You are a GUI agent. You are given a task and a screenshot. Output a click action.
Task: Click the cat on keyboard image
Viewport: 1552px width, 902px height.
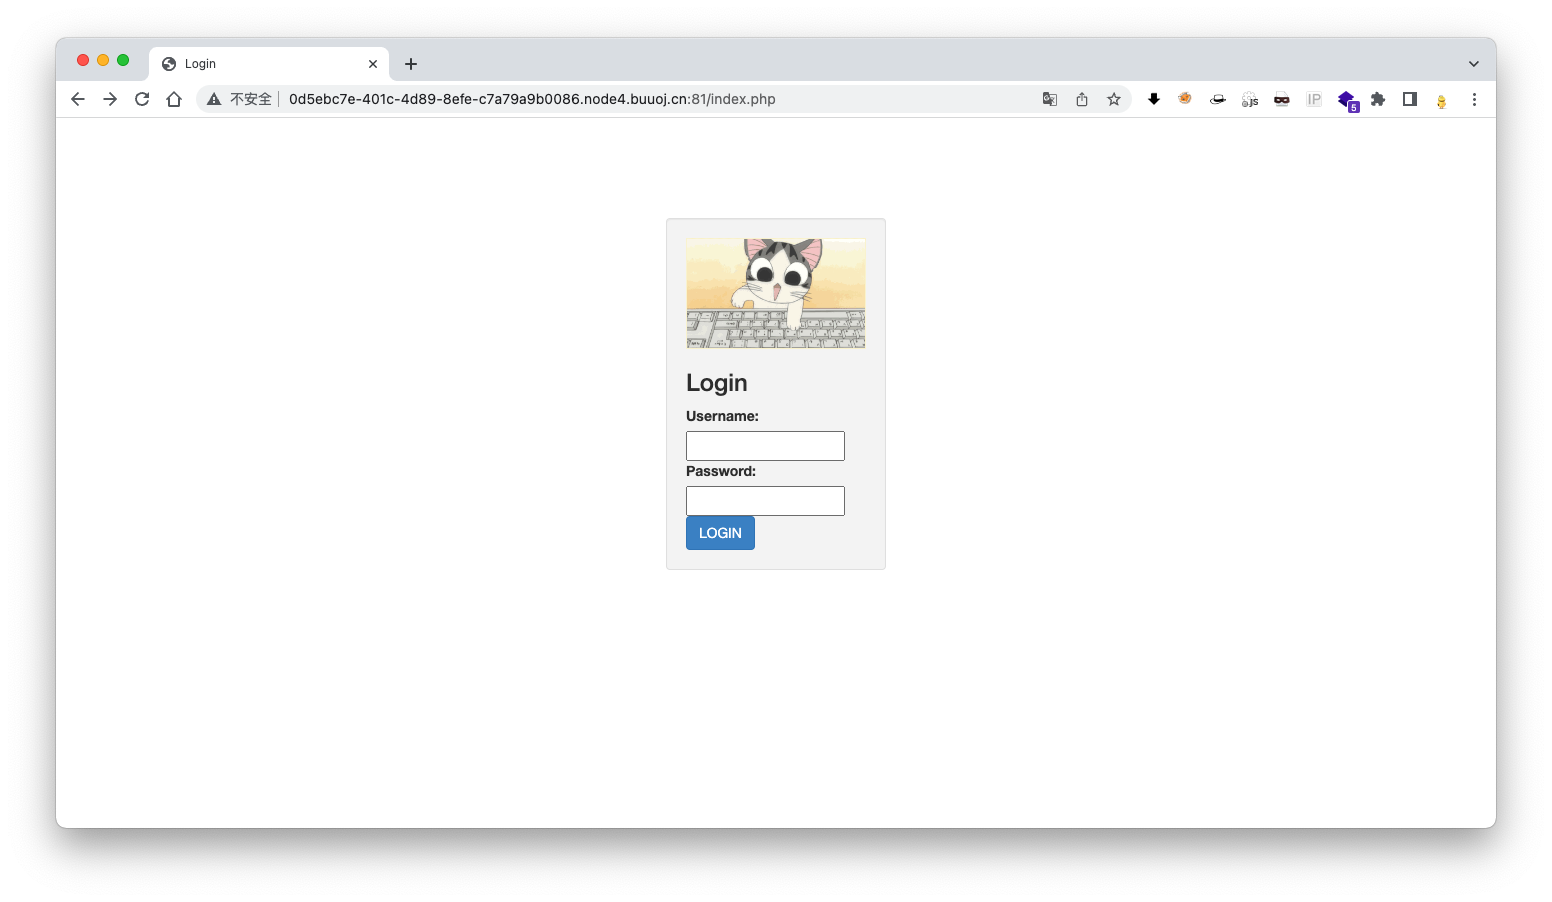(776, 293)
